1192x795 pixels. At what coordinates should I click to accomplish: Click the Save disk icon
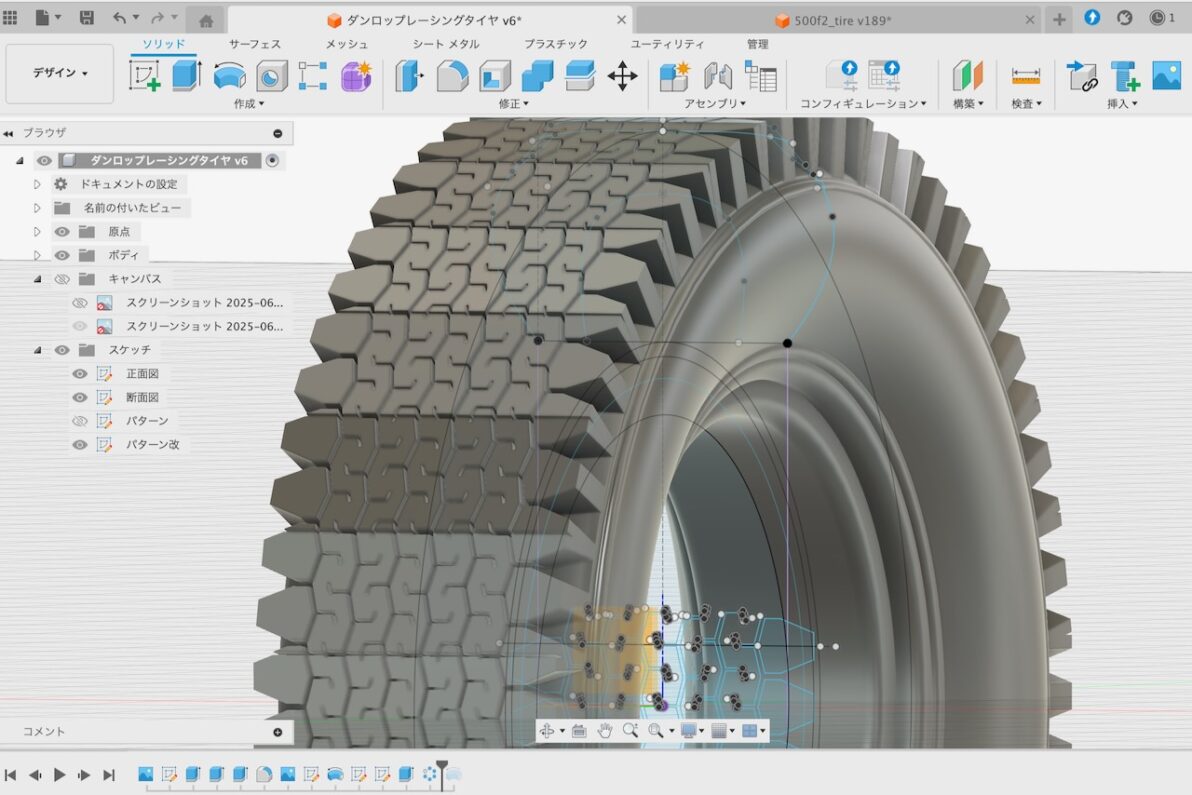coord(87,18)
